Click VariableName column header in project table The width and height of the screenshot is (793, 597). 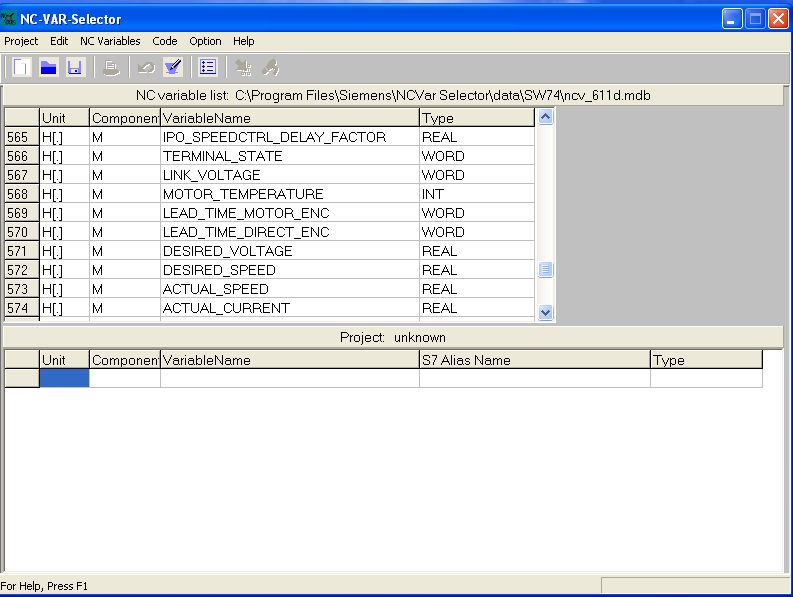pos(290,360)
